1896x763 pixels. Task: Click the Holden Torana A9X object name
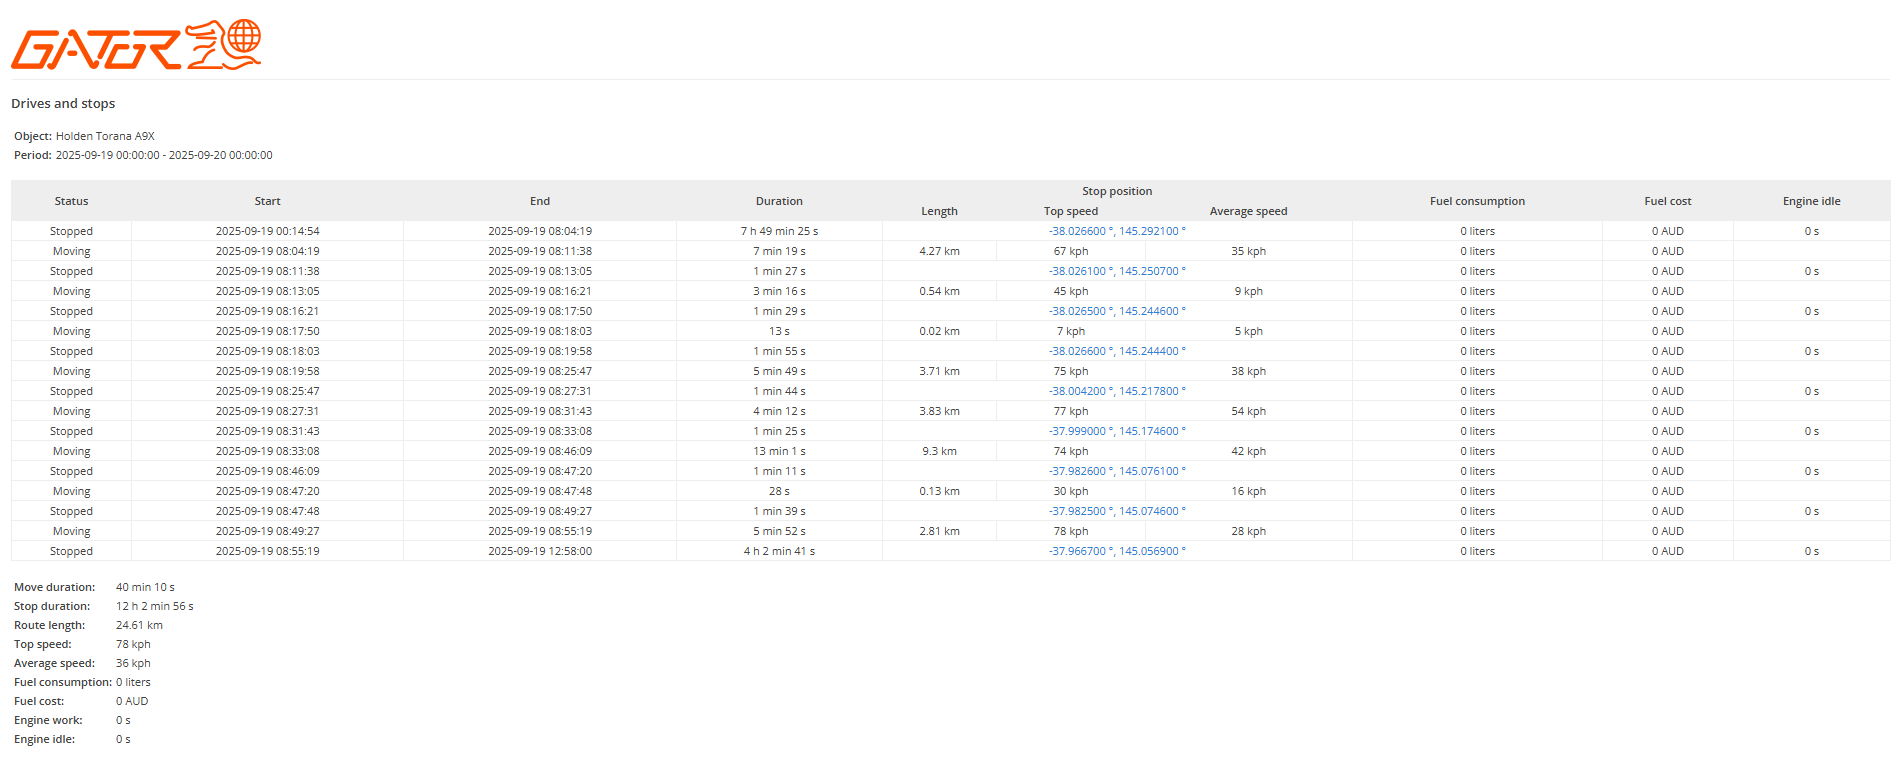click(105, 136)
